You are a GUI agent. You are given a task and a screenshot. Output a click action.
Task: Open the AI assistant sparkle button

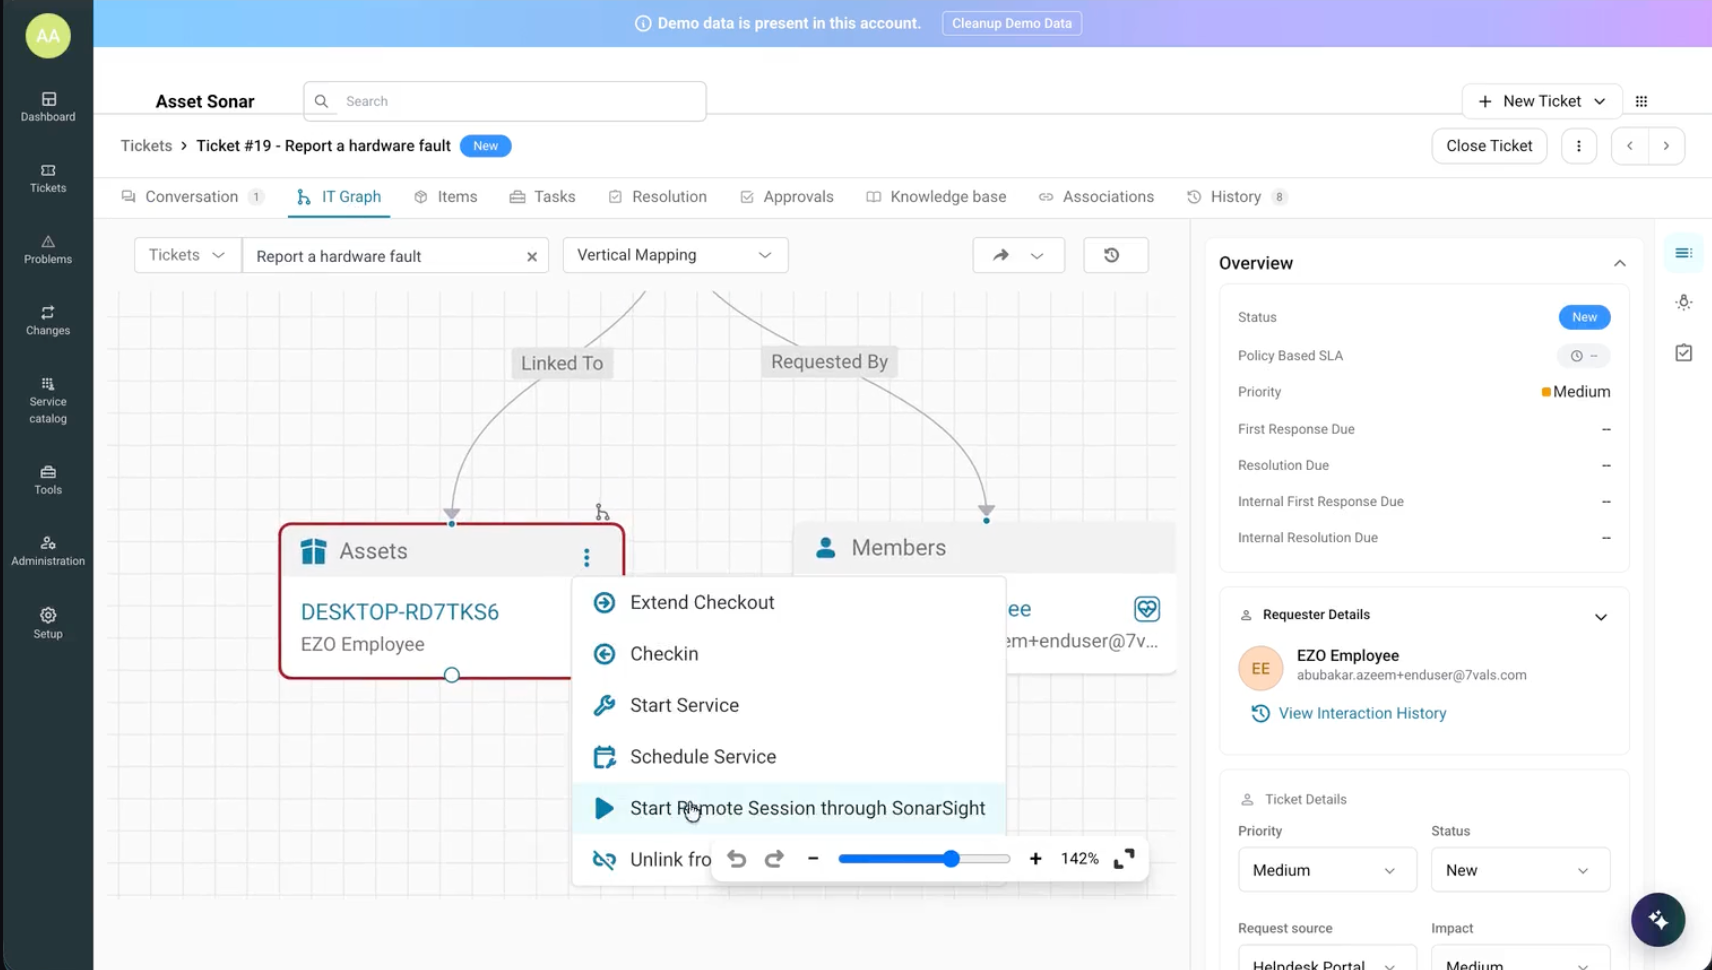[1658, 919]
